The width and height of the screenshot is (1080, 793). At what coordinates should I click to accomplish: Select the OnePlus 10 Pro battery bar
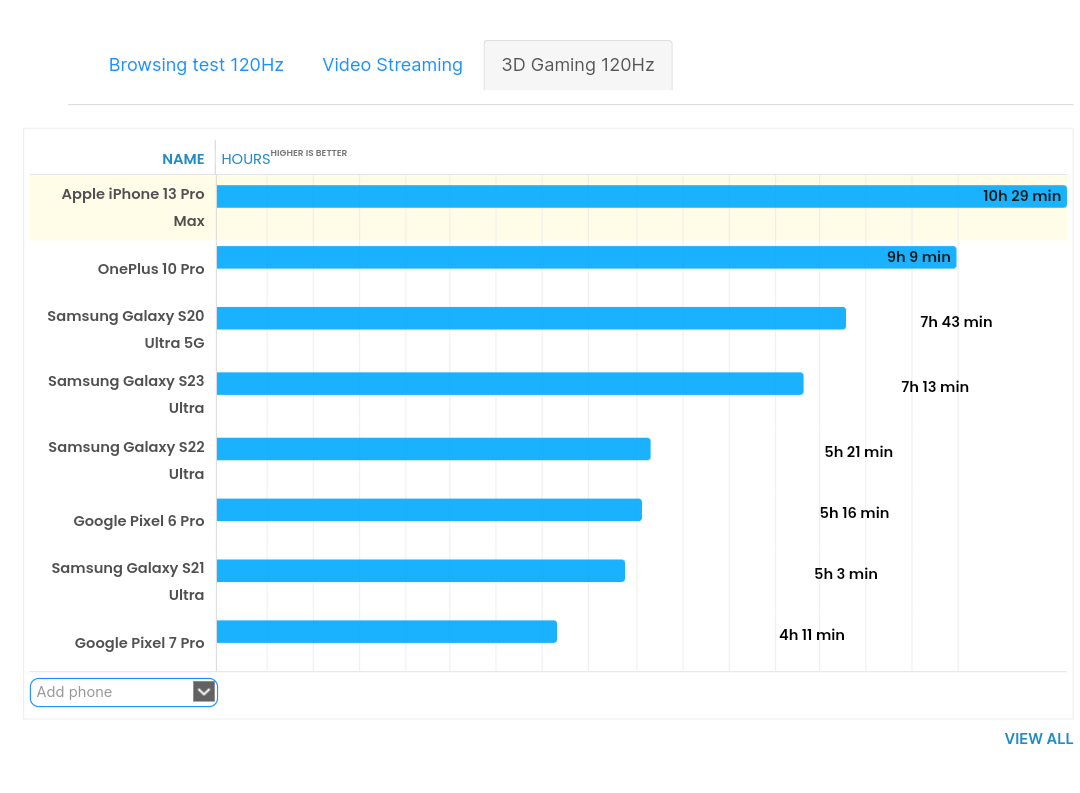[586, 257]
